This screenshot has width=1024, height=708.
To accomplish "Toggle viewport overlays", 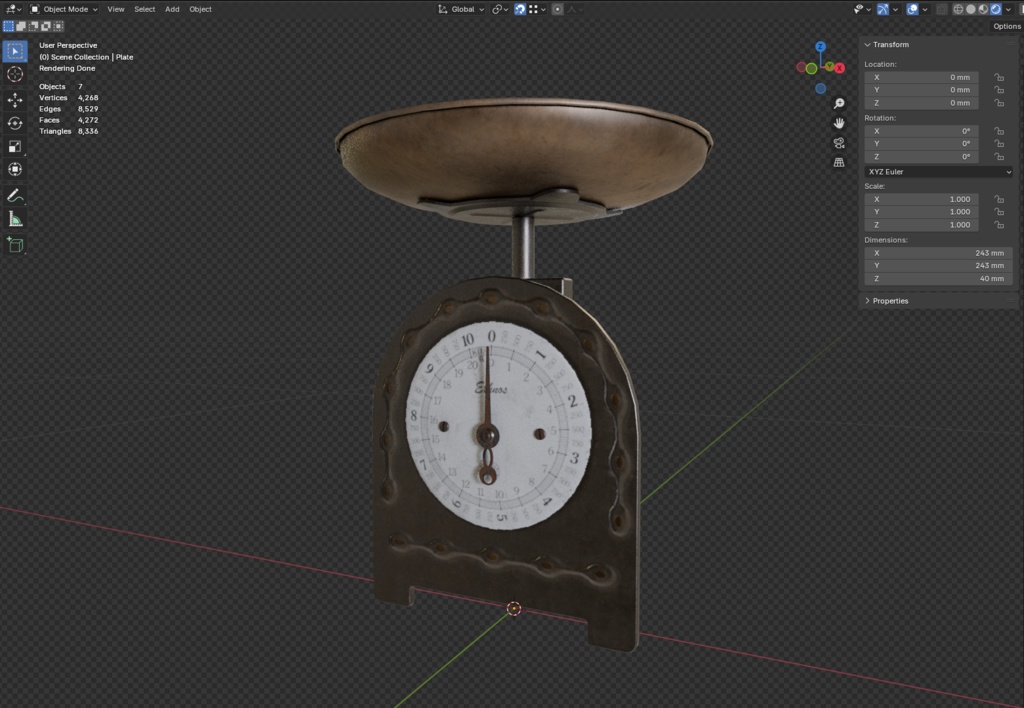I will pos(912,9).
